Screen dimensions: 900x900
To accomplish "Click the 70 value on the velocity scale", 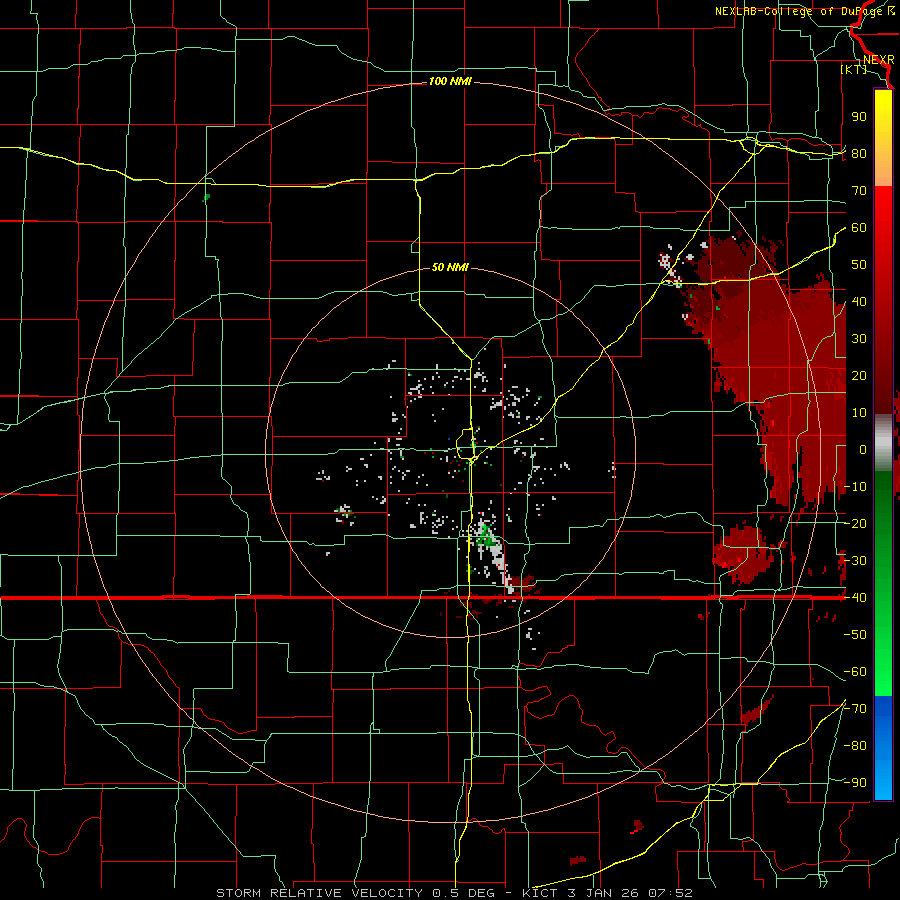I will (859, 191).
